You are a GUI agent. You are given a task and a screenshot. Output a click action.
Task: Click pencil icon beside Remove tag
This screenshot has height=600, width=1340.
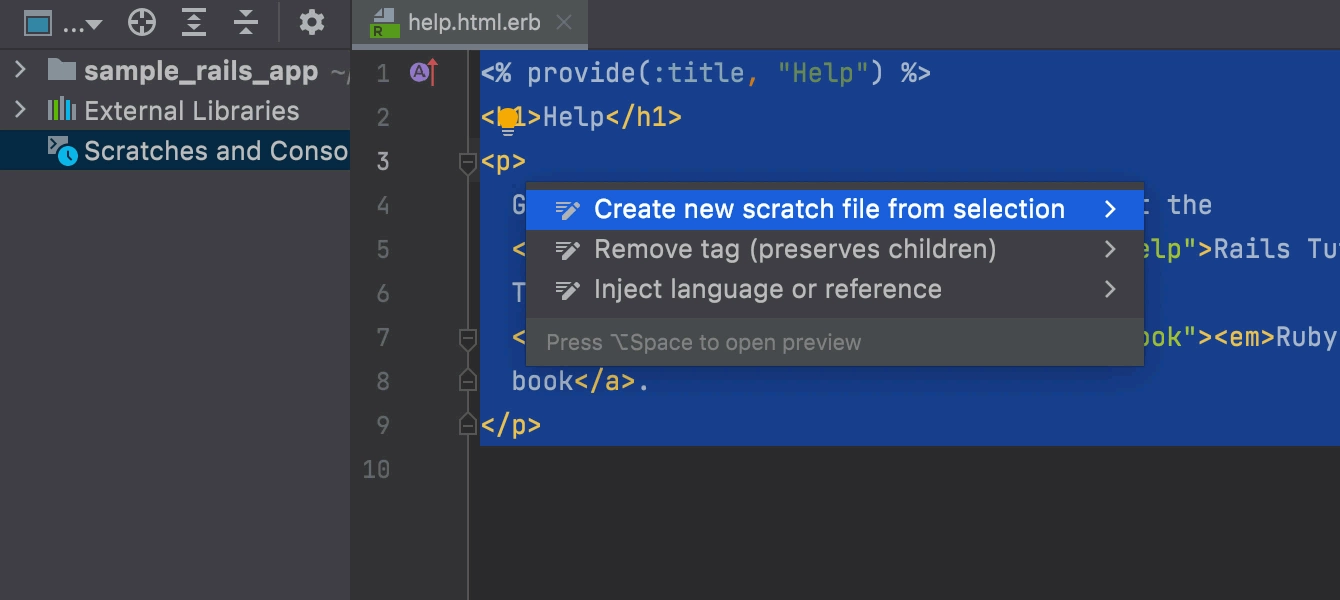[x=568, y=249]
